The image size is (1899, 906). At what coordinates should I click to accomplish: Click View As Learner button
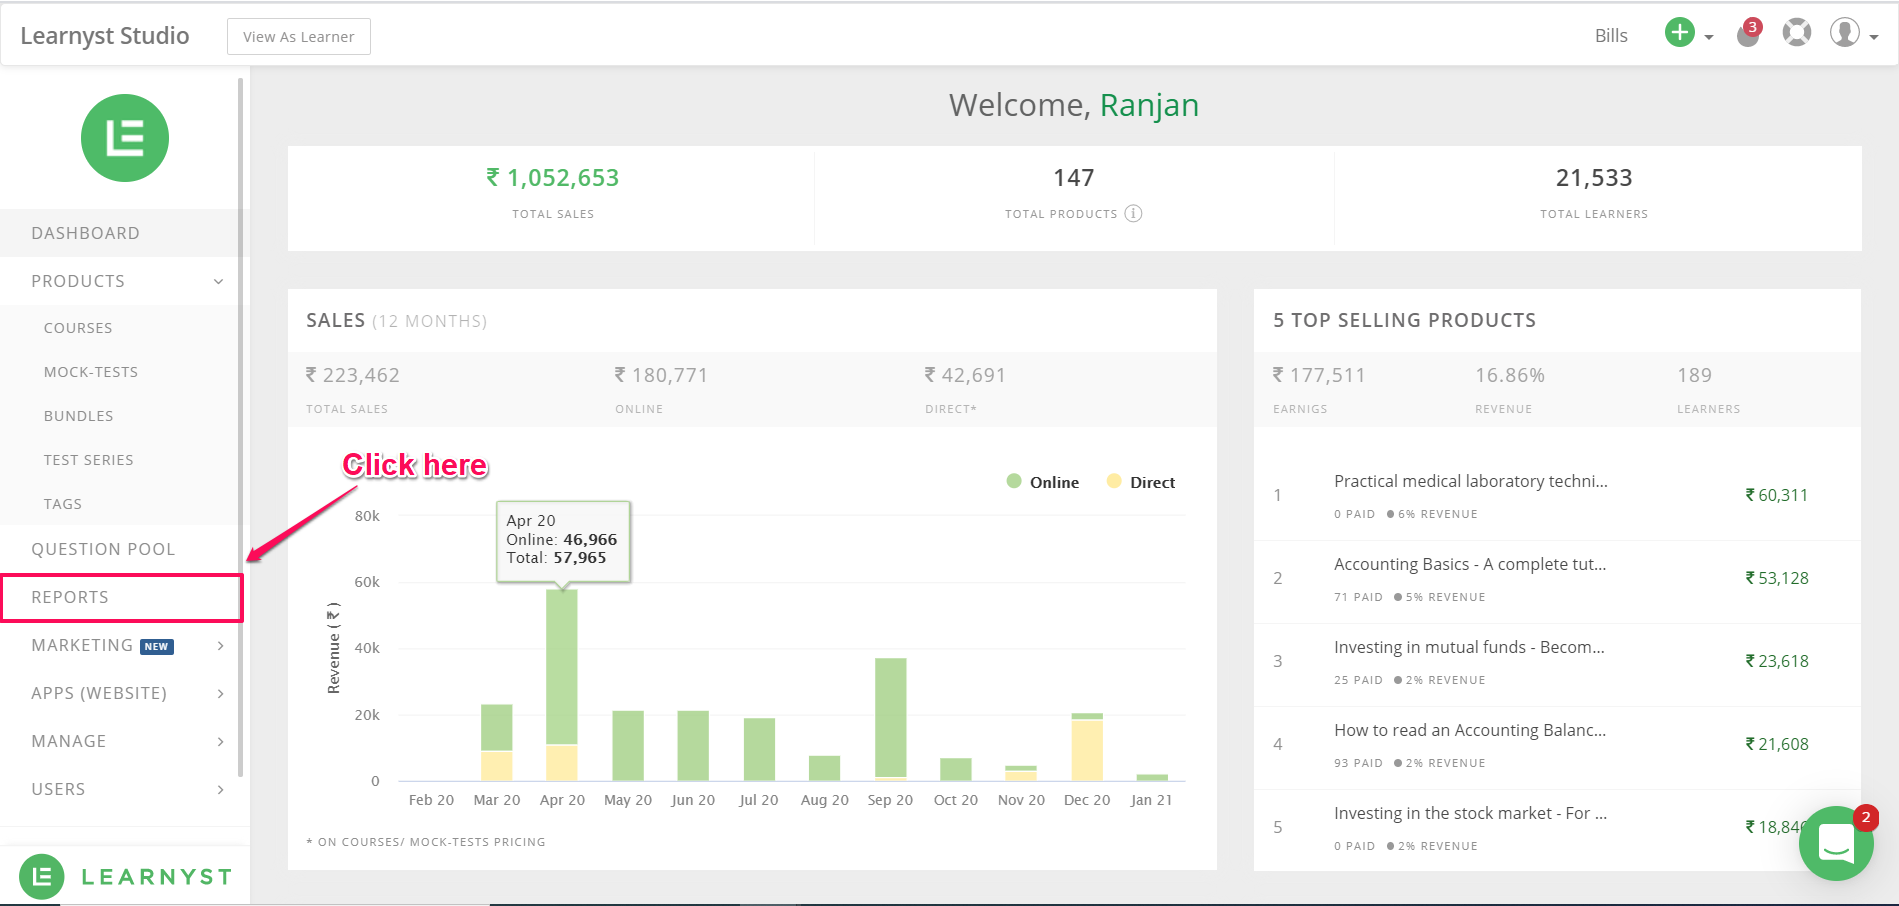[299, 37]
